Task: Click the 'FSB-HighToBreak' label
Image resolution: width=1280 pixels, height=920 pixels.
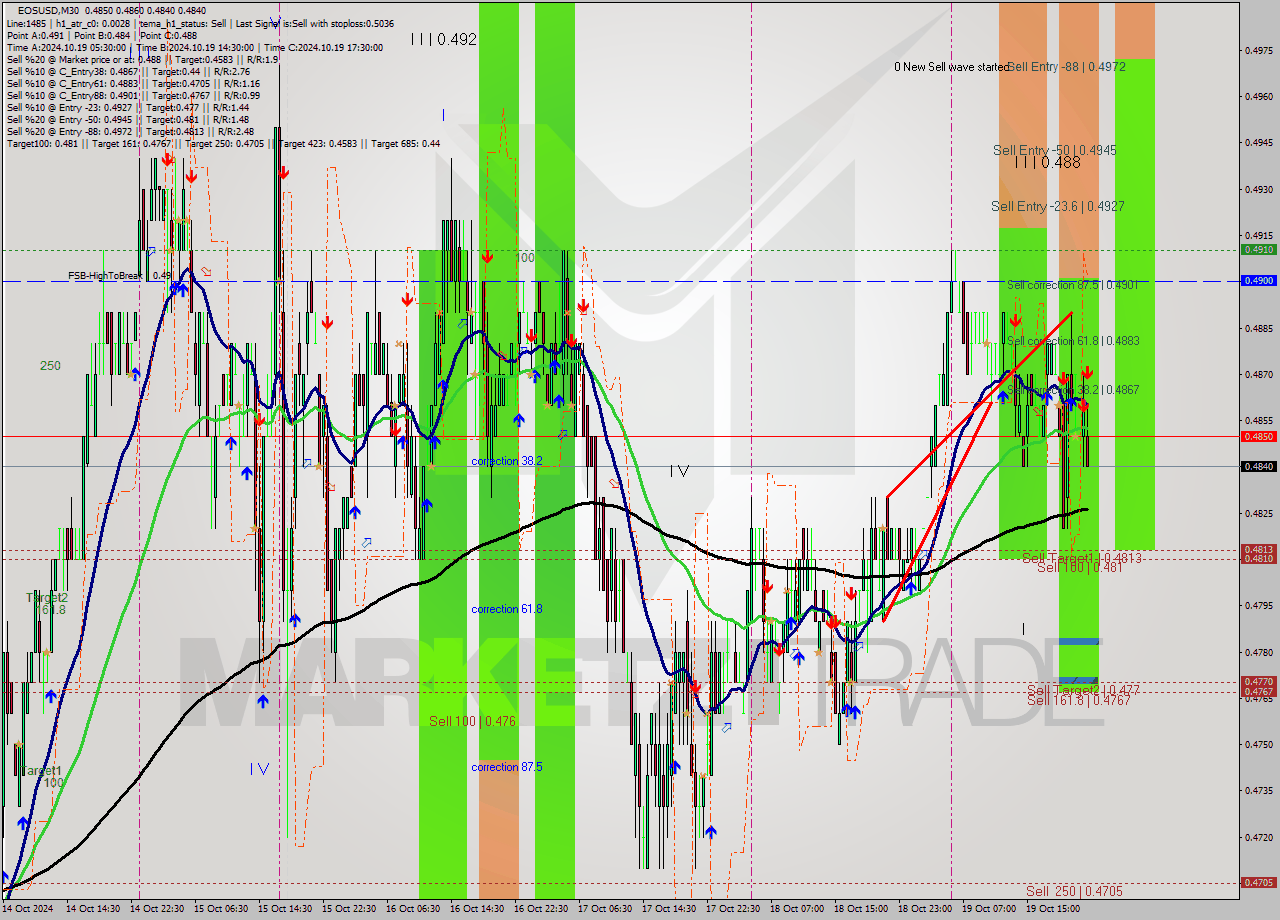Action: click(x=106, y=275)
